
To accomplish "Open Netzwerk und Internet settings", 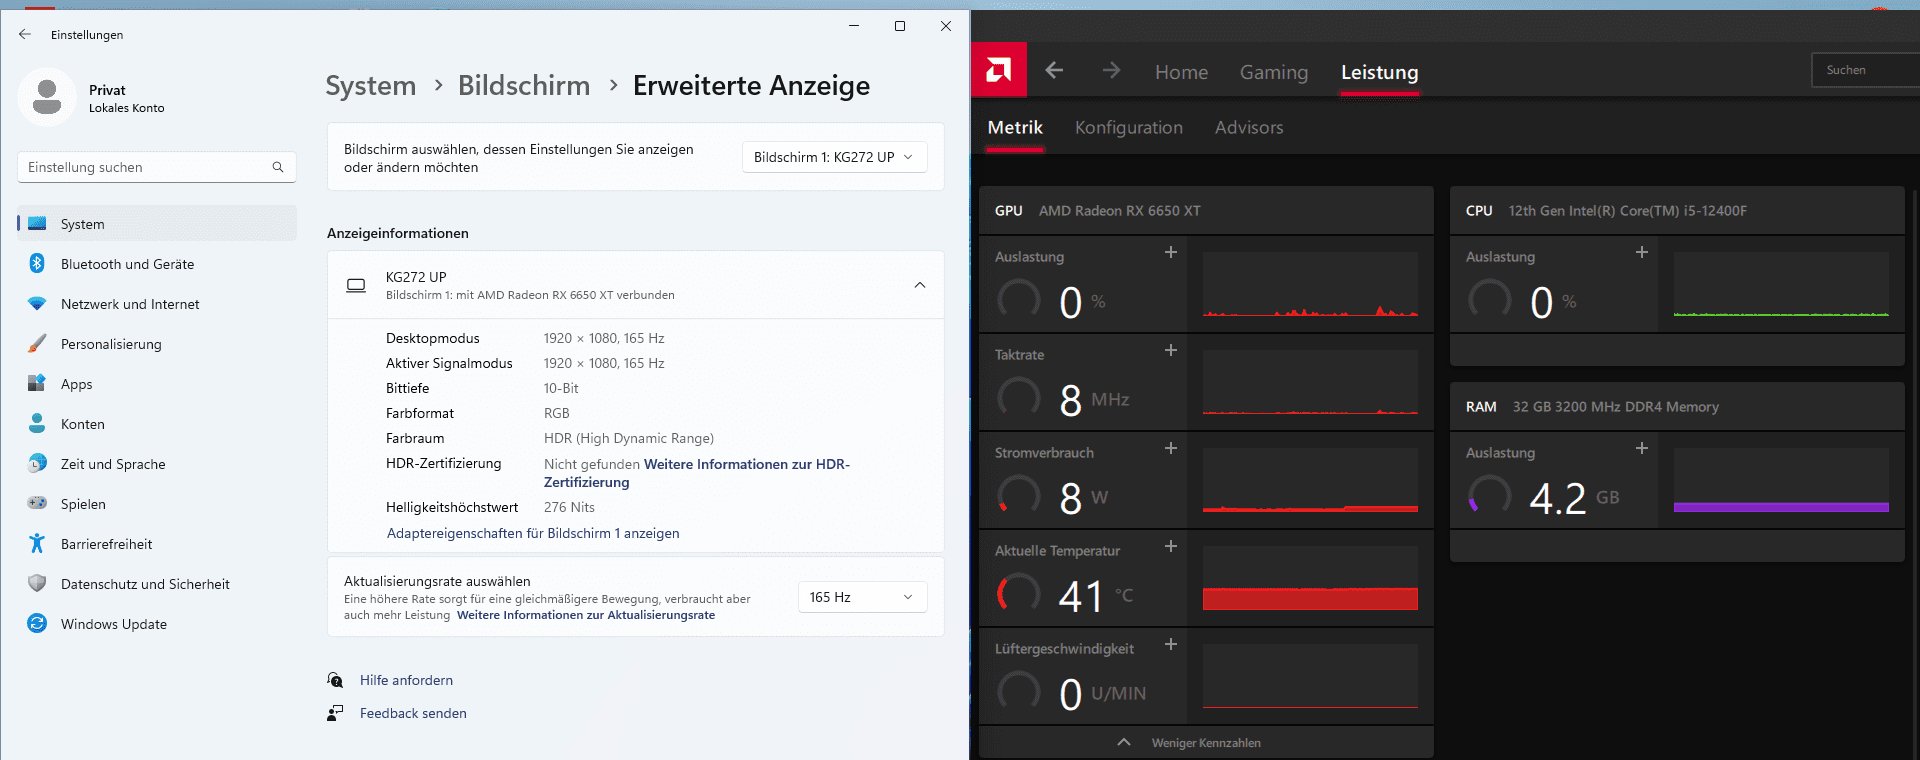I will click(157, 304).
